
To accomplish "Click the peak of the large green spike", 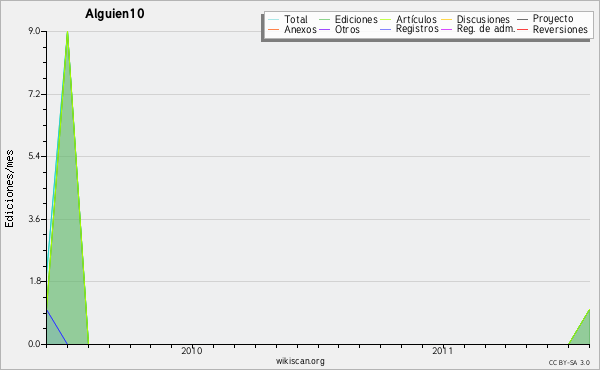I will [67, 33].
